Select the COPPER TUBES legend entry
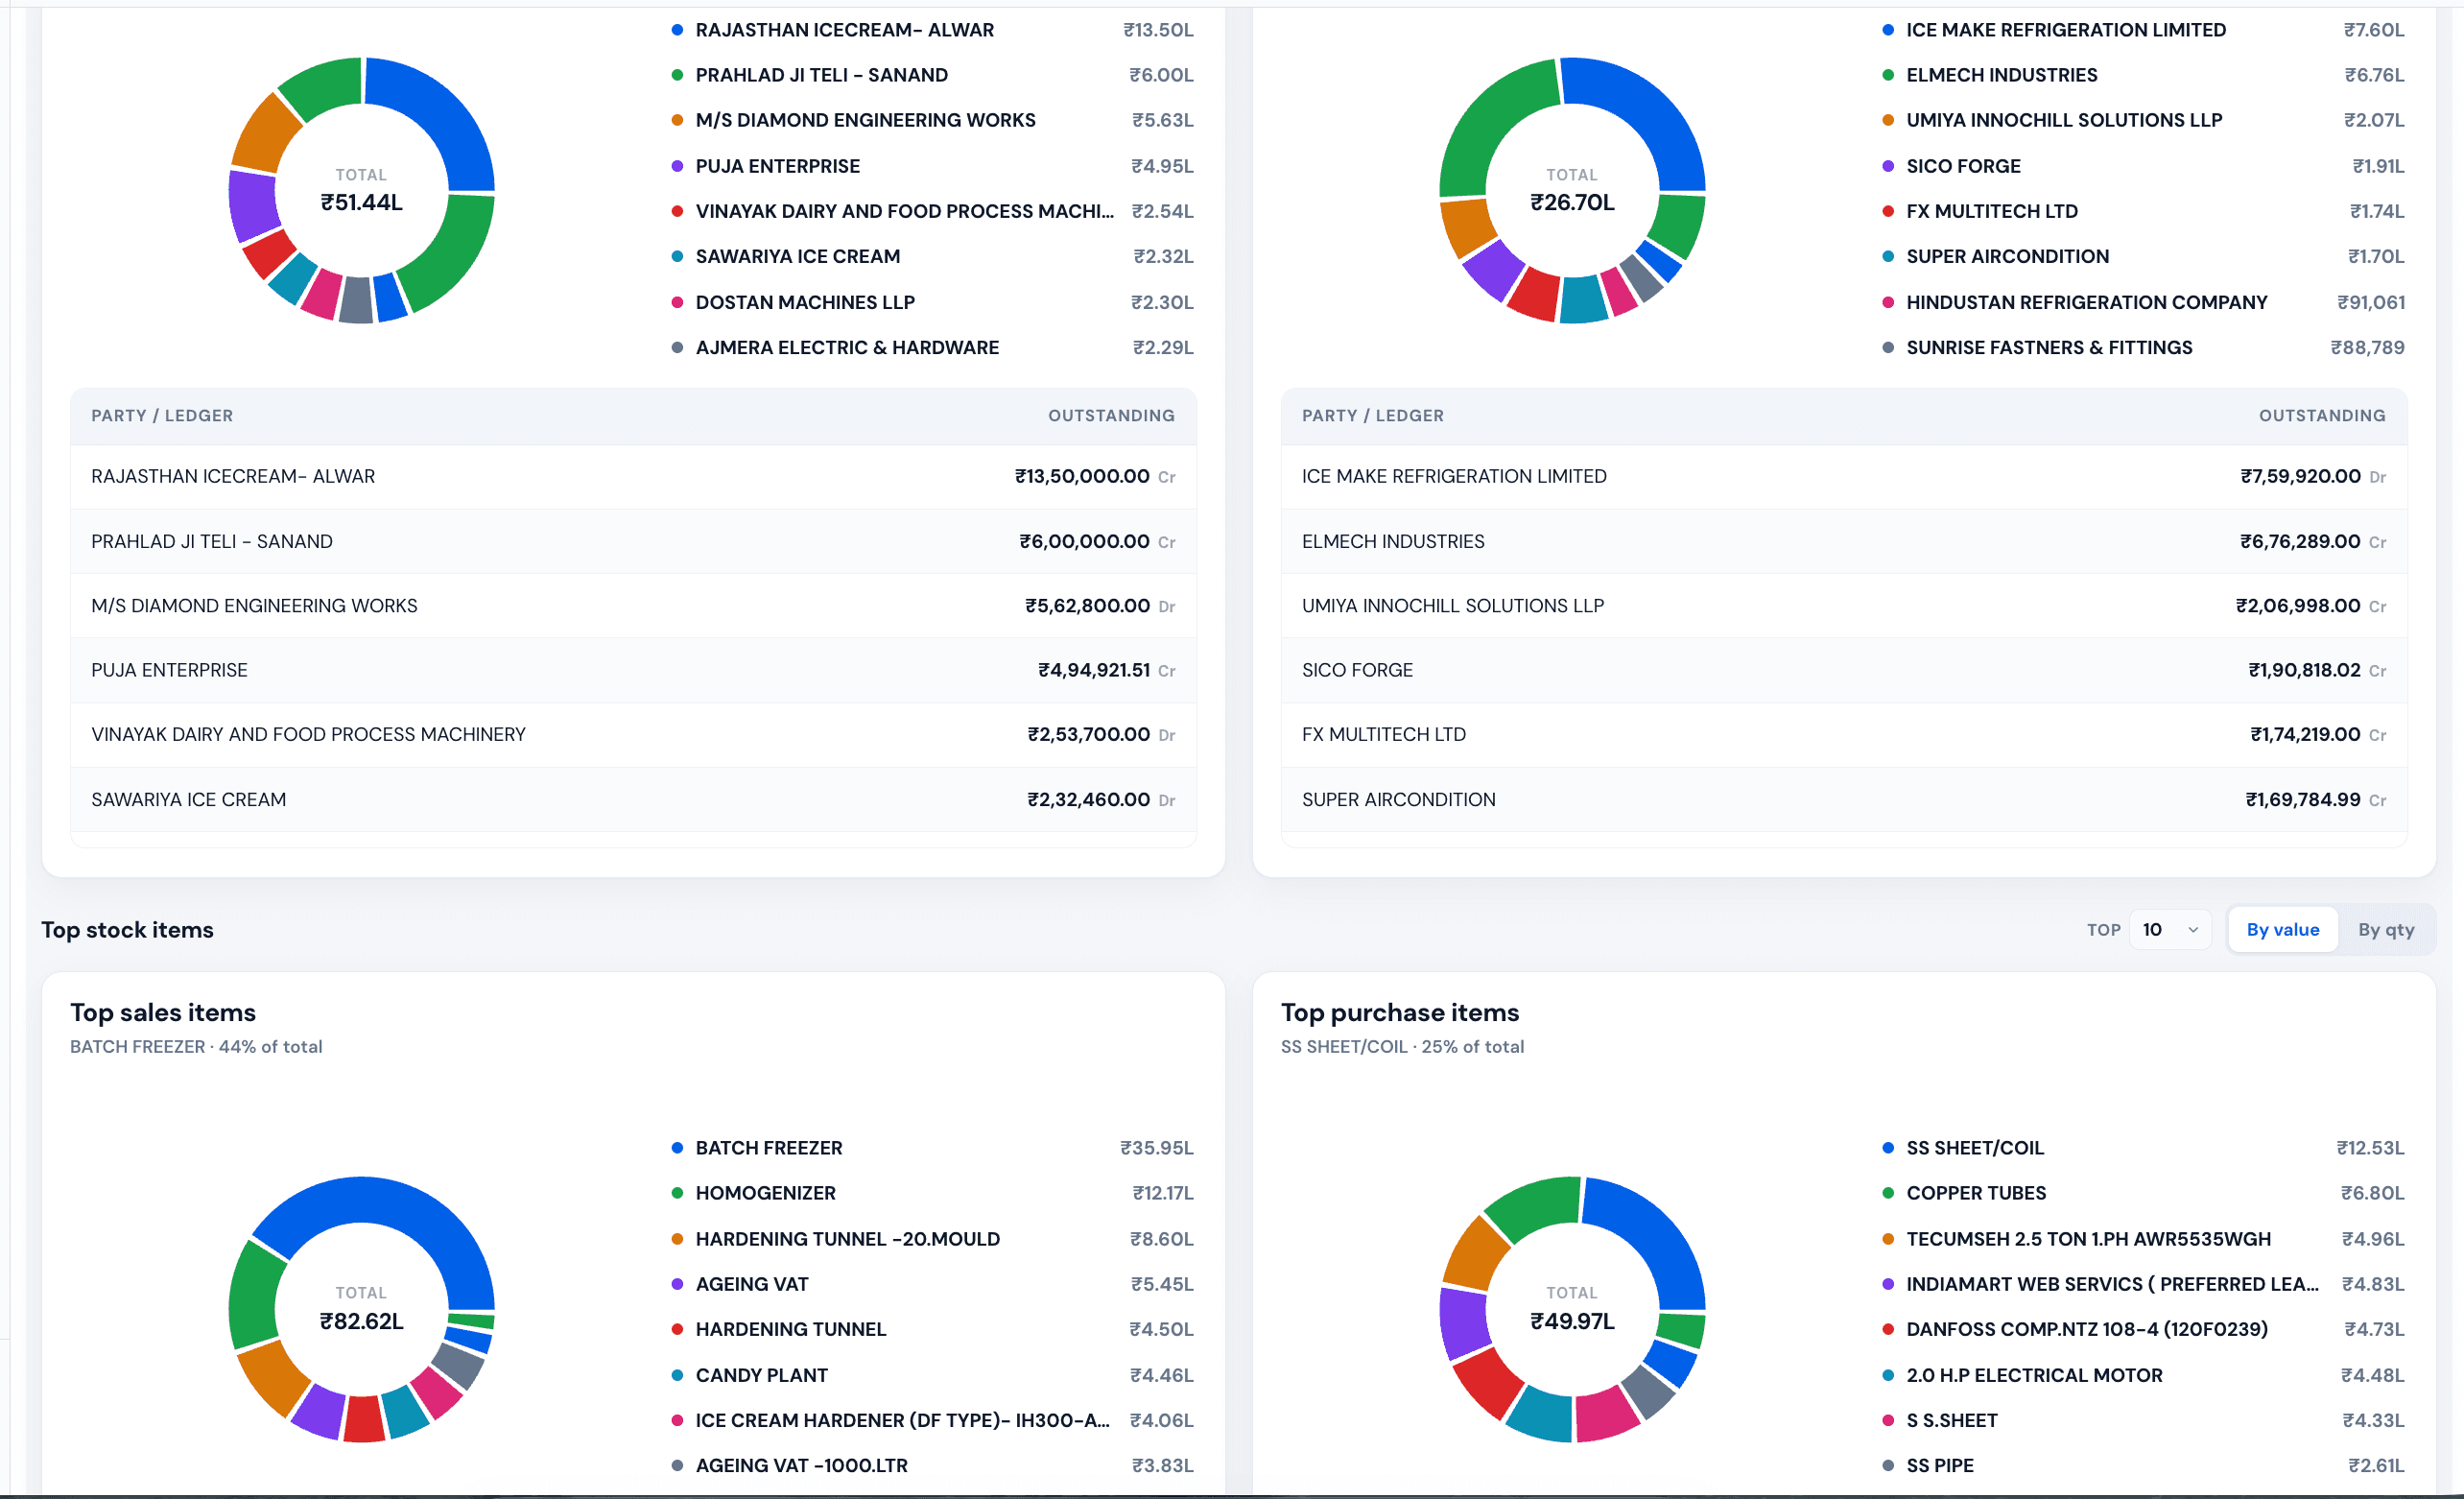The image size is (2464, 1499). (x=2143, y=1193)
